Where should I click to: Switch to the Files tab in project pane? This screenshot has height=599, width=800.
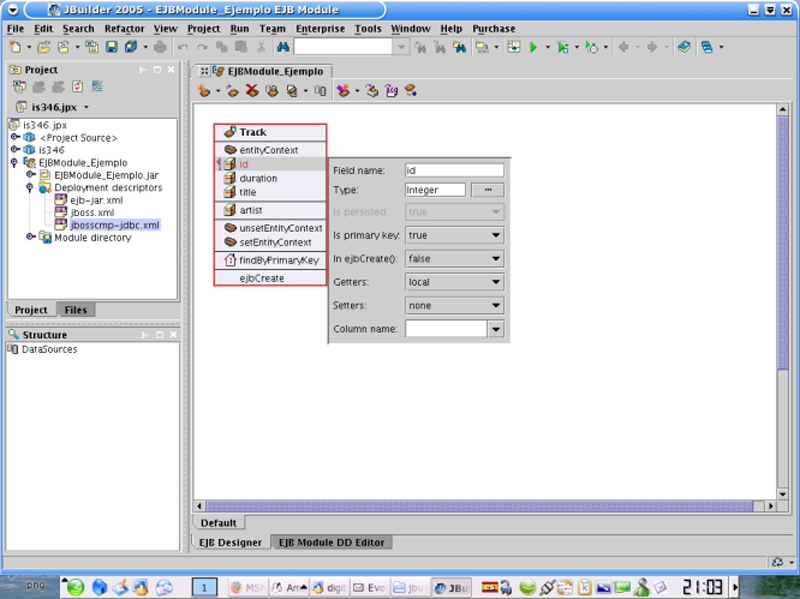75,310
